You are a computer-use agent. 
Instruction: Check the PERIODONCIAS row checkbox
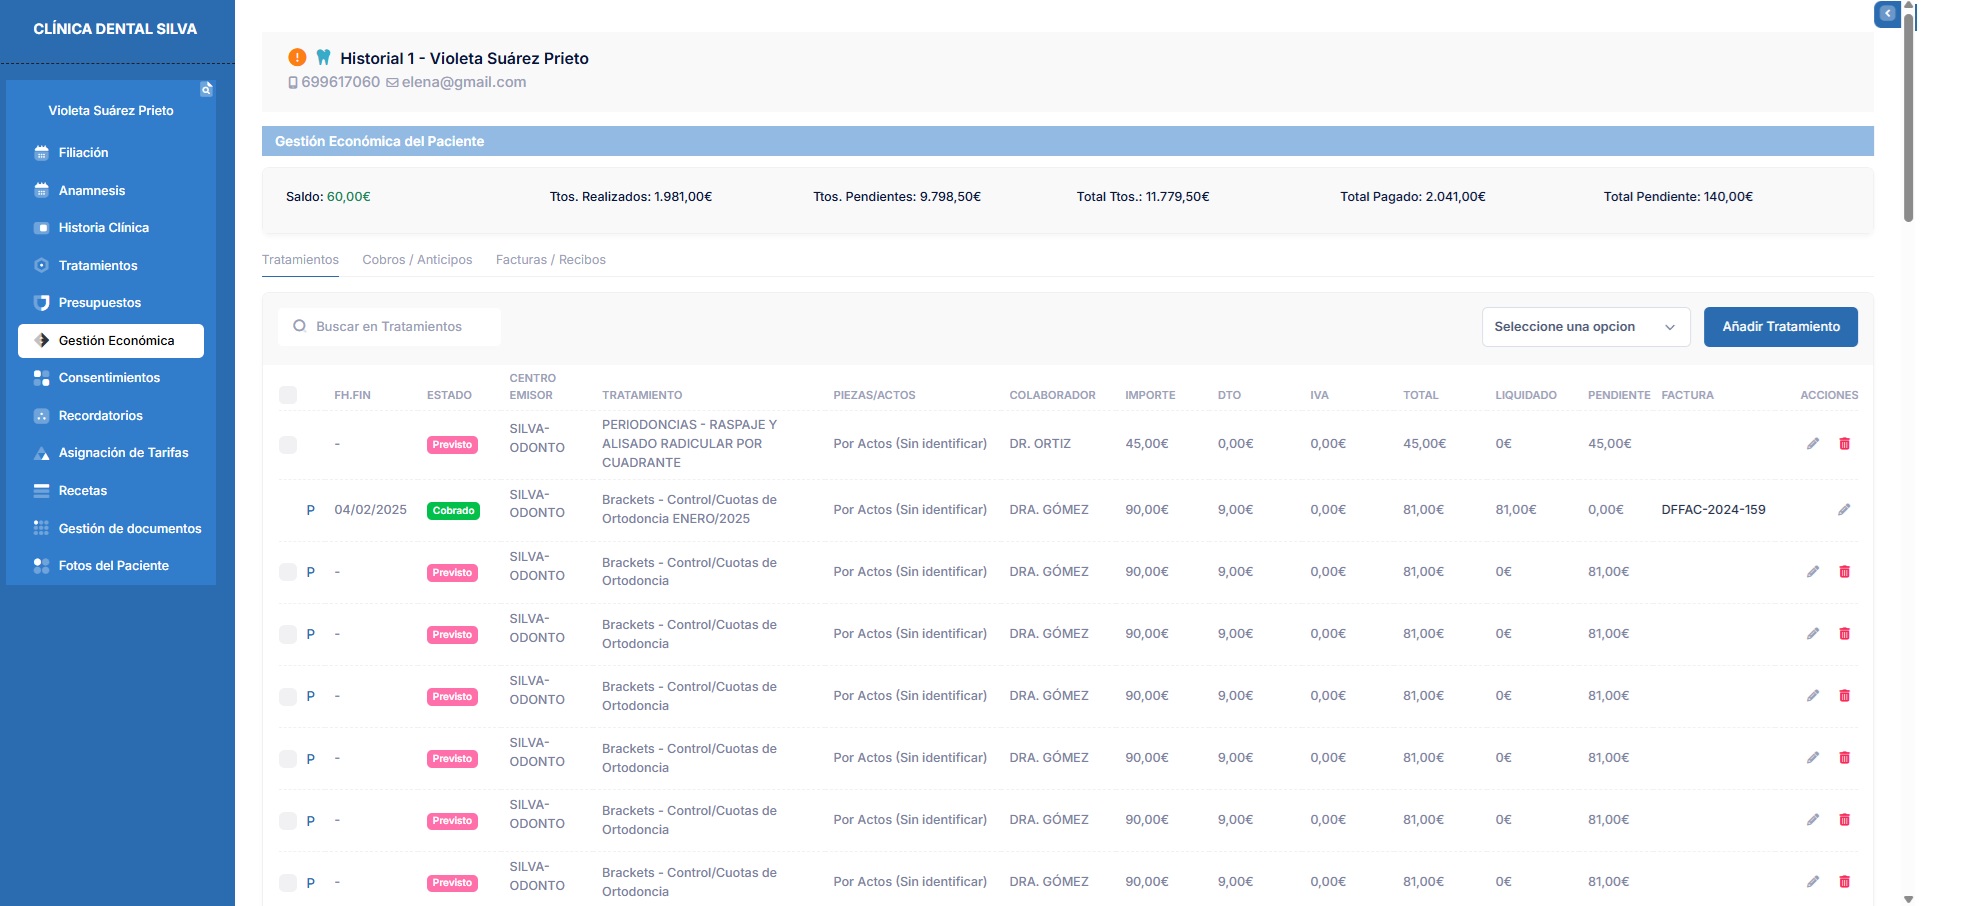pos(288,444)
